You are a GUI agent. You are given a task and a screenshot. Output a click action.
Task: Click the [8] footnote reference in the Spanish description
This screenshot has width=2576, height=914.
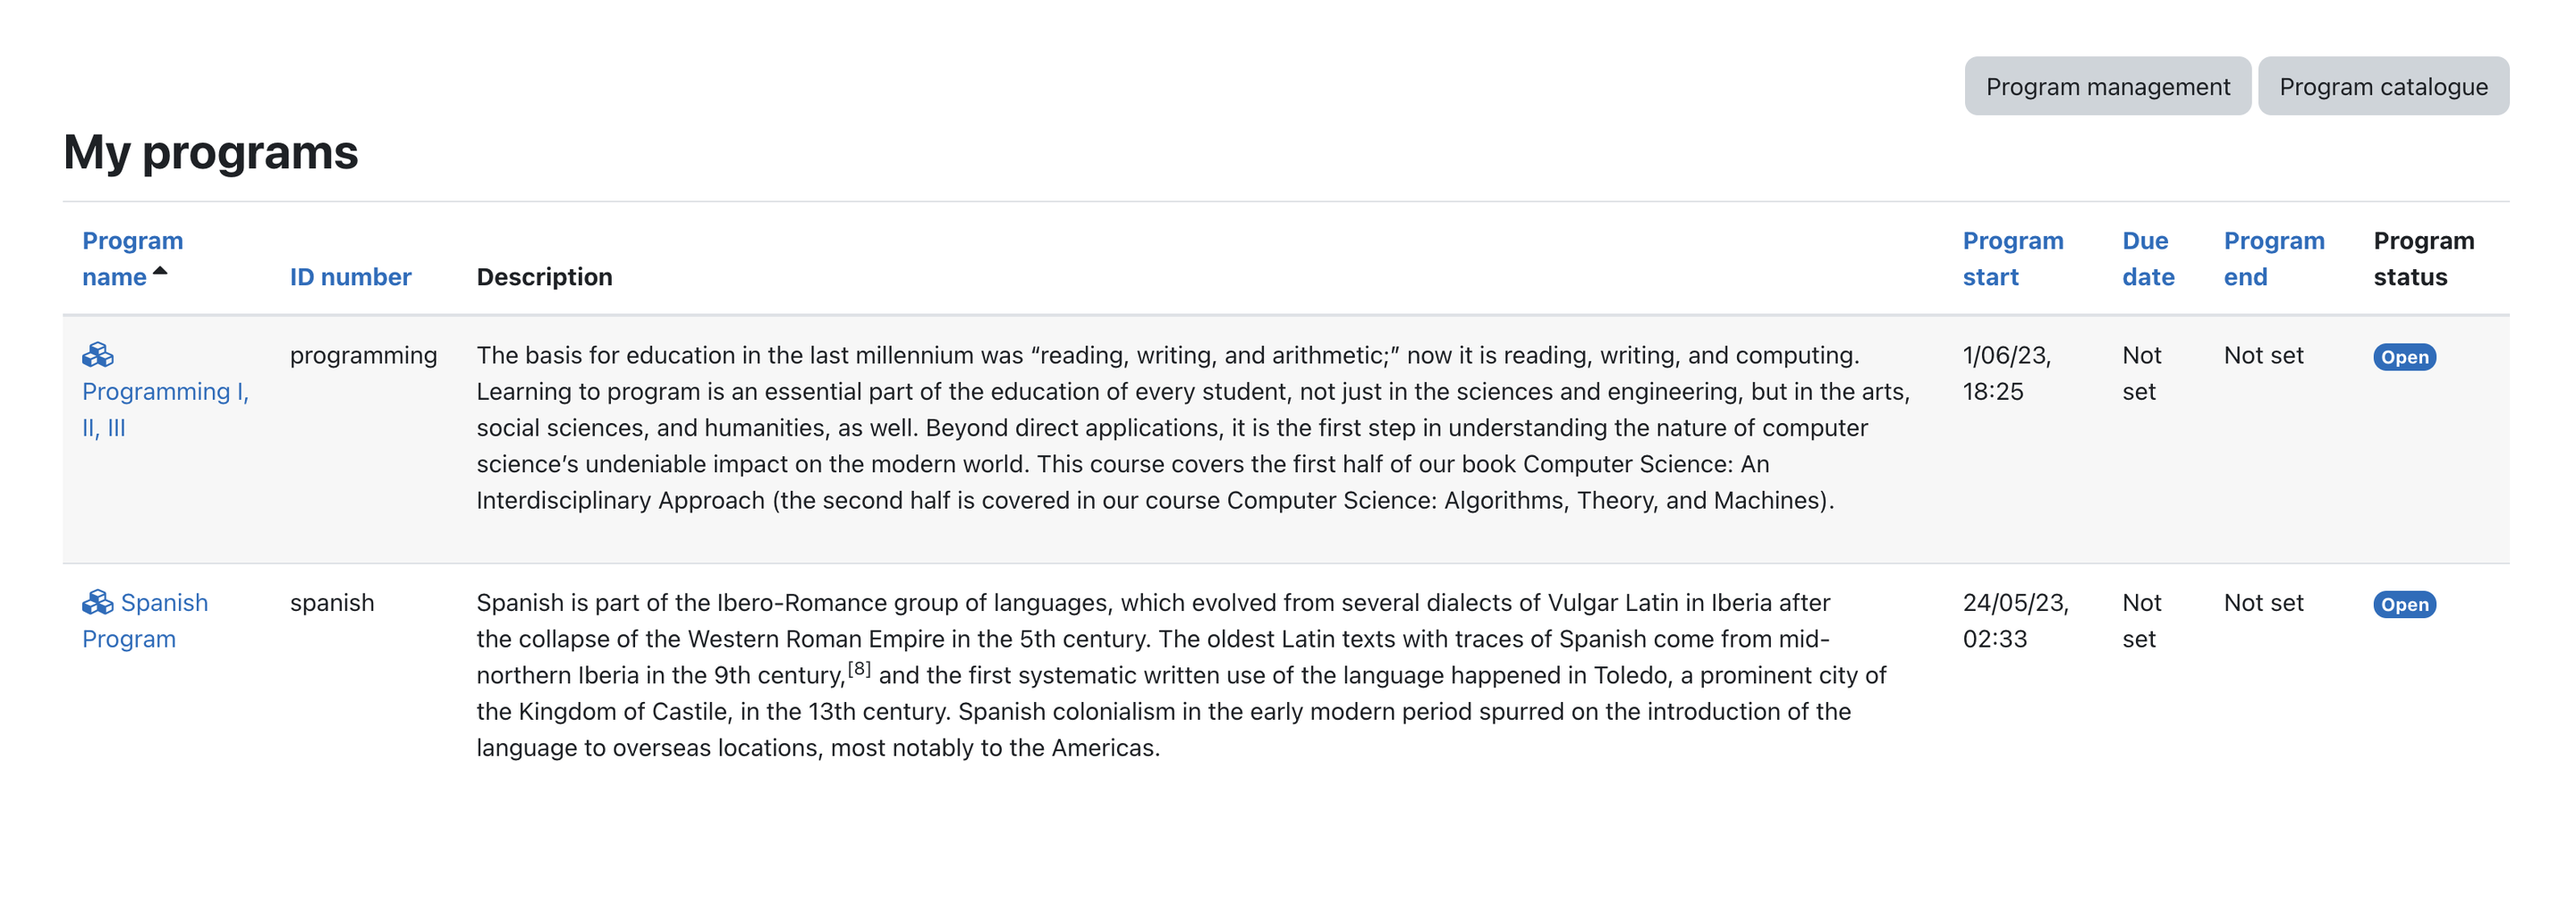(859, 668)
